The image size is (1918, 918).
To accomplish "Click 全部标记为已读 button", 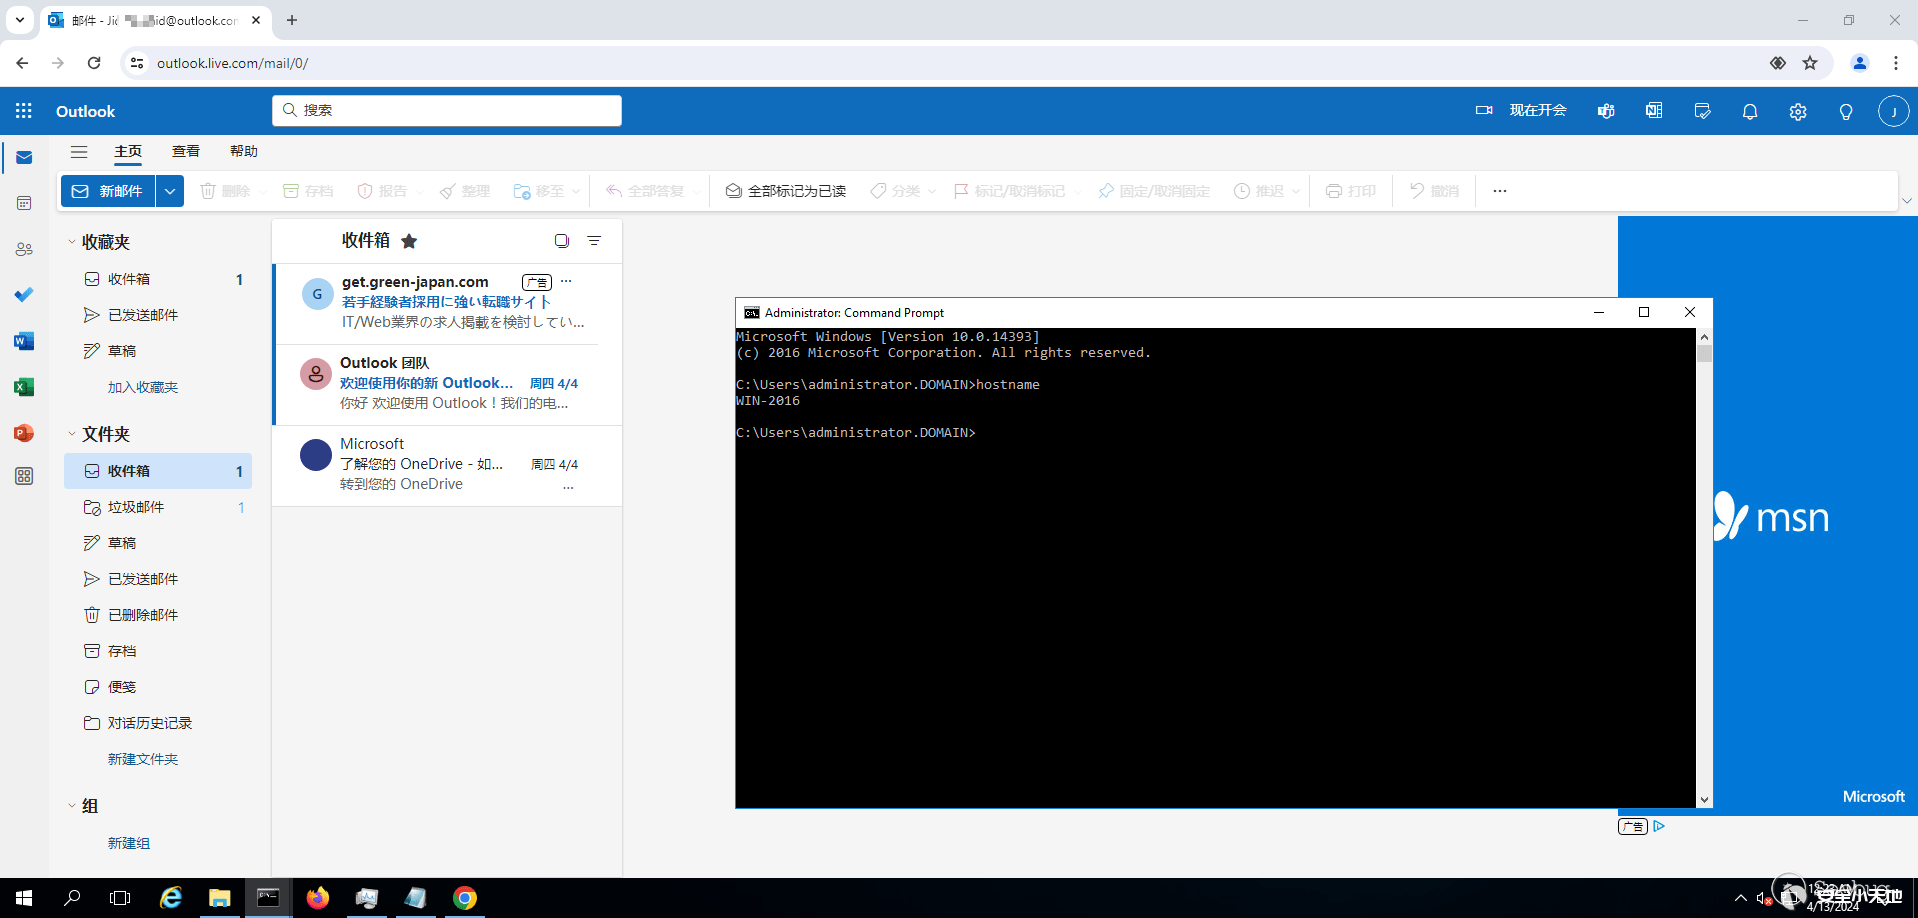I will point(786,191).
